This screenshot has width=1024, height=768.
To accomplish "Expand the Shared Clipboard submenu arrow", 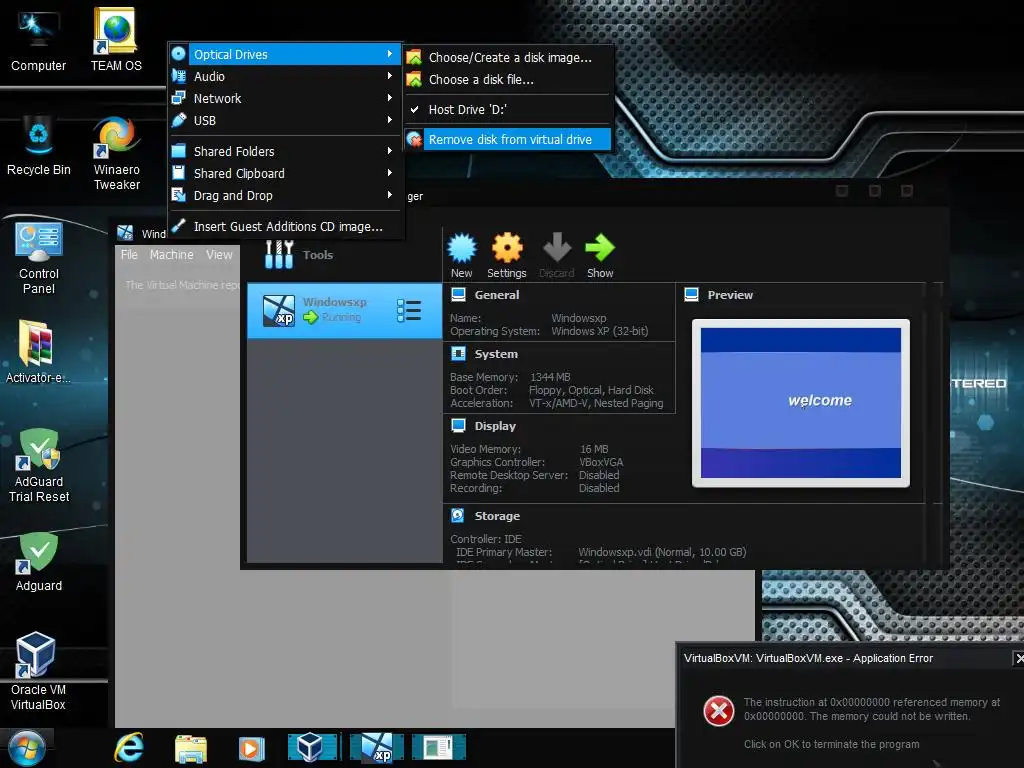I will coord(390,173).
